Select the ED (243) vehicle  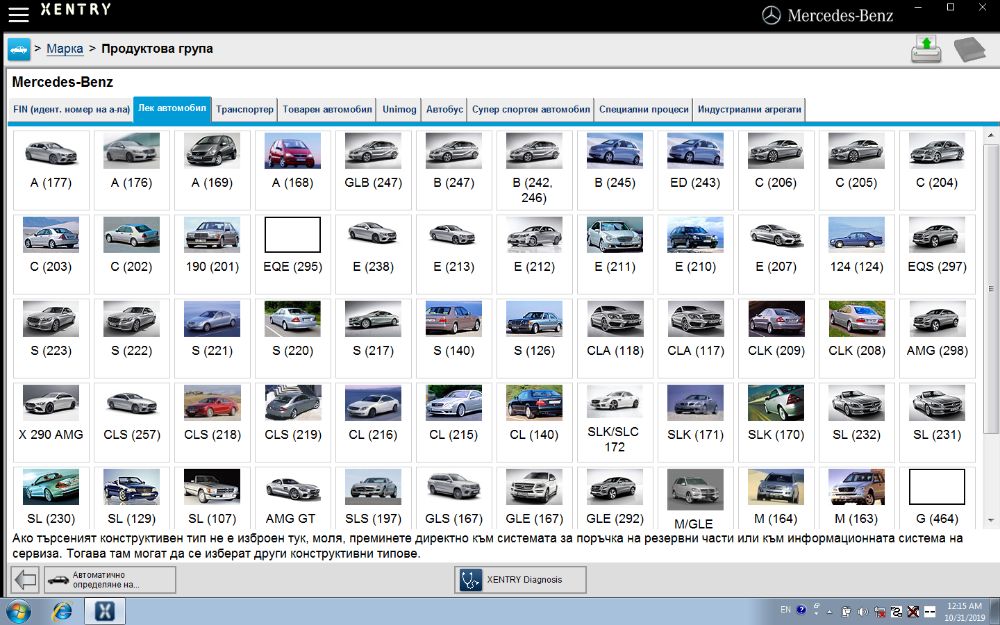(695, 170)
